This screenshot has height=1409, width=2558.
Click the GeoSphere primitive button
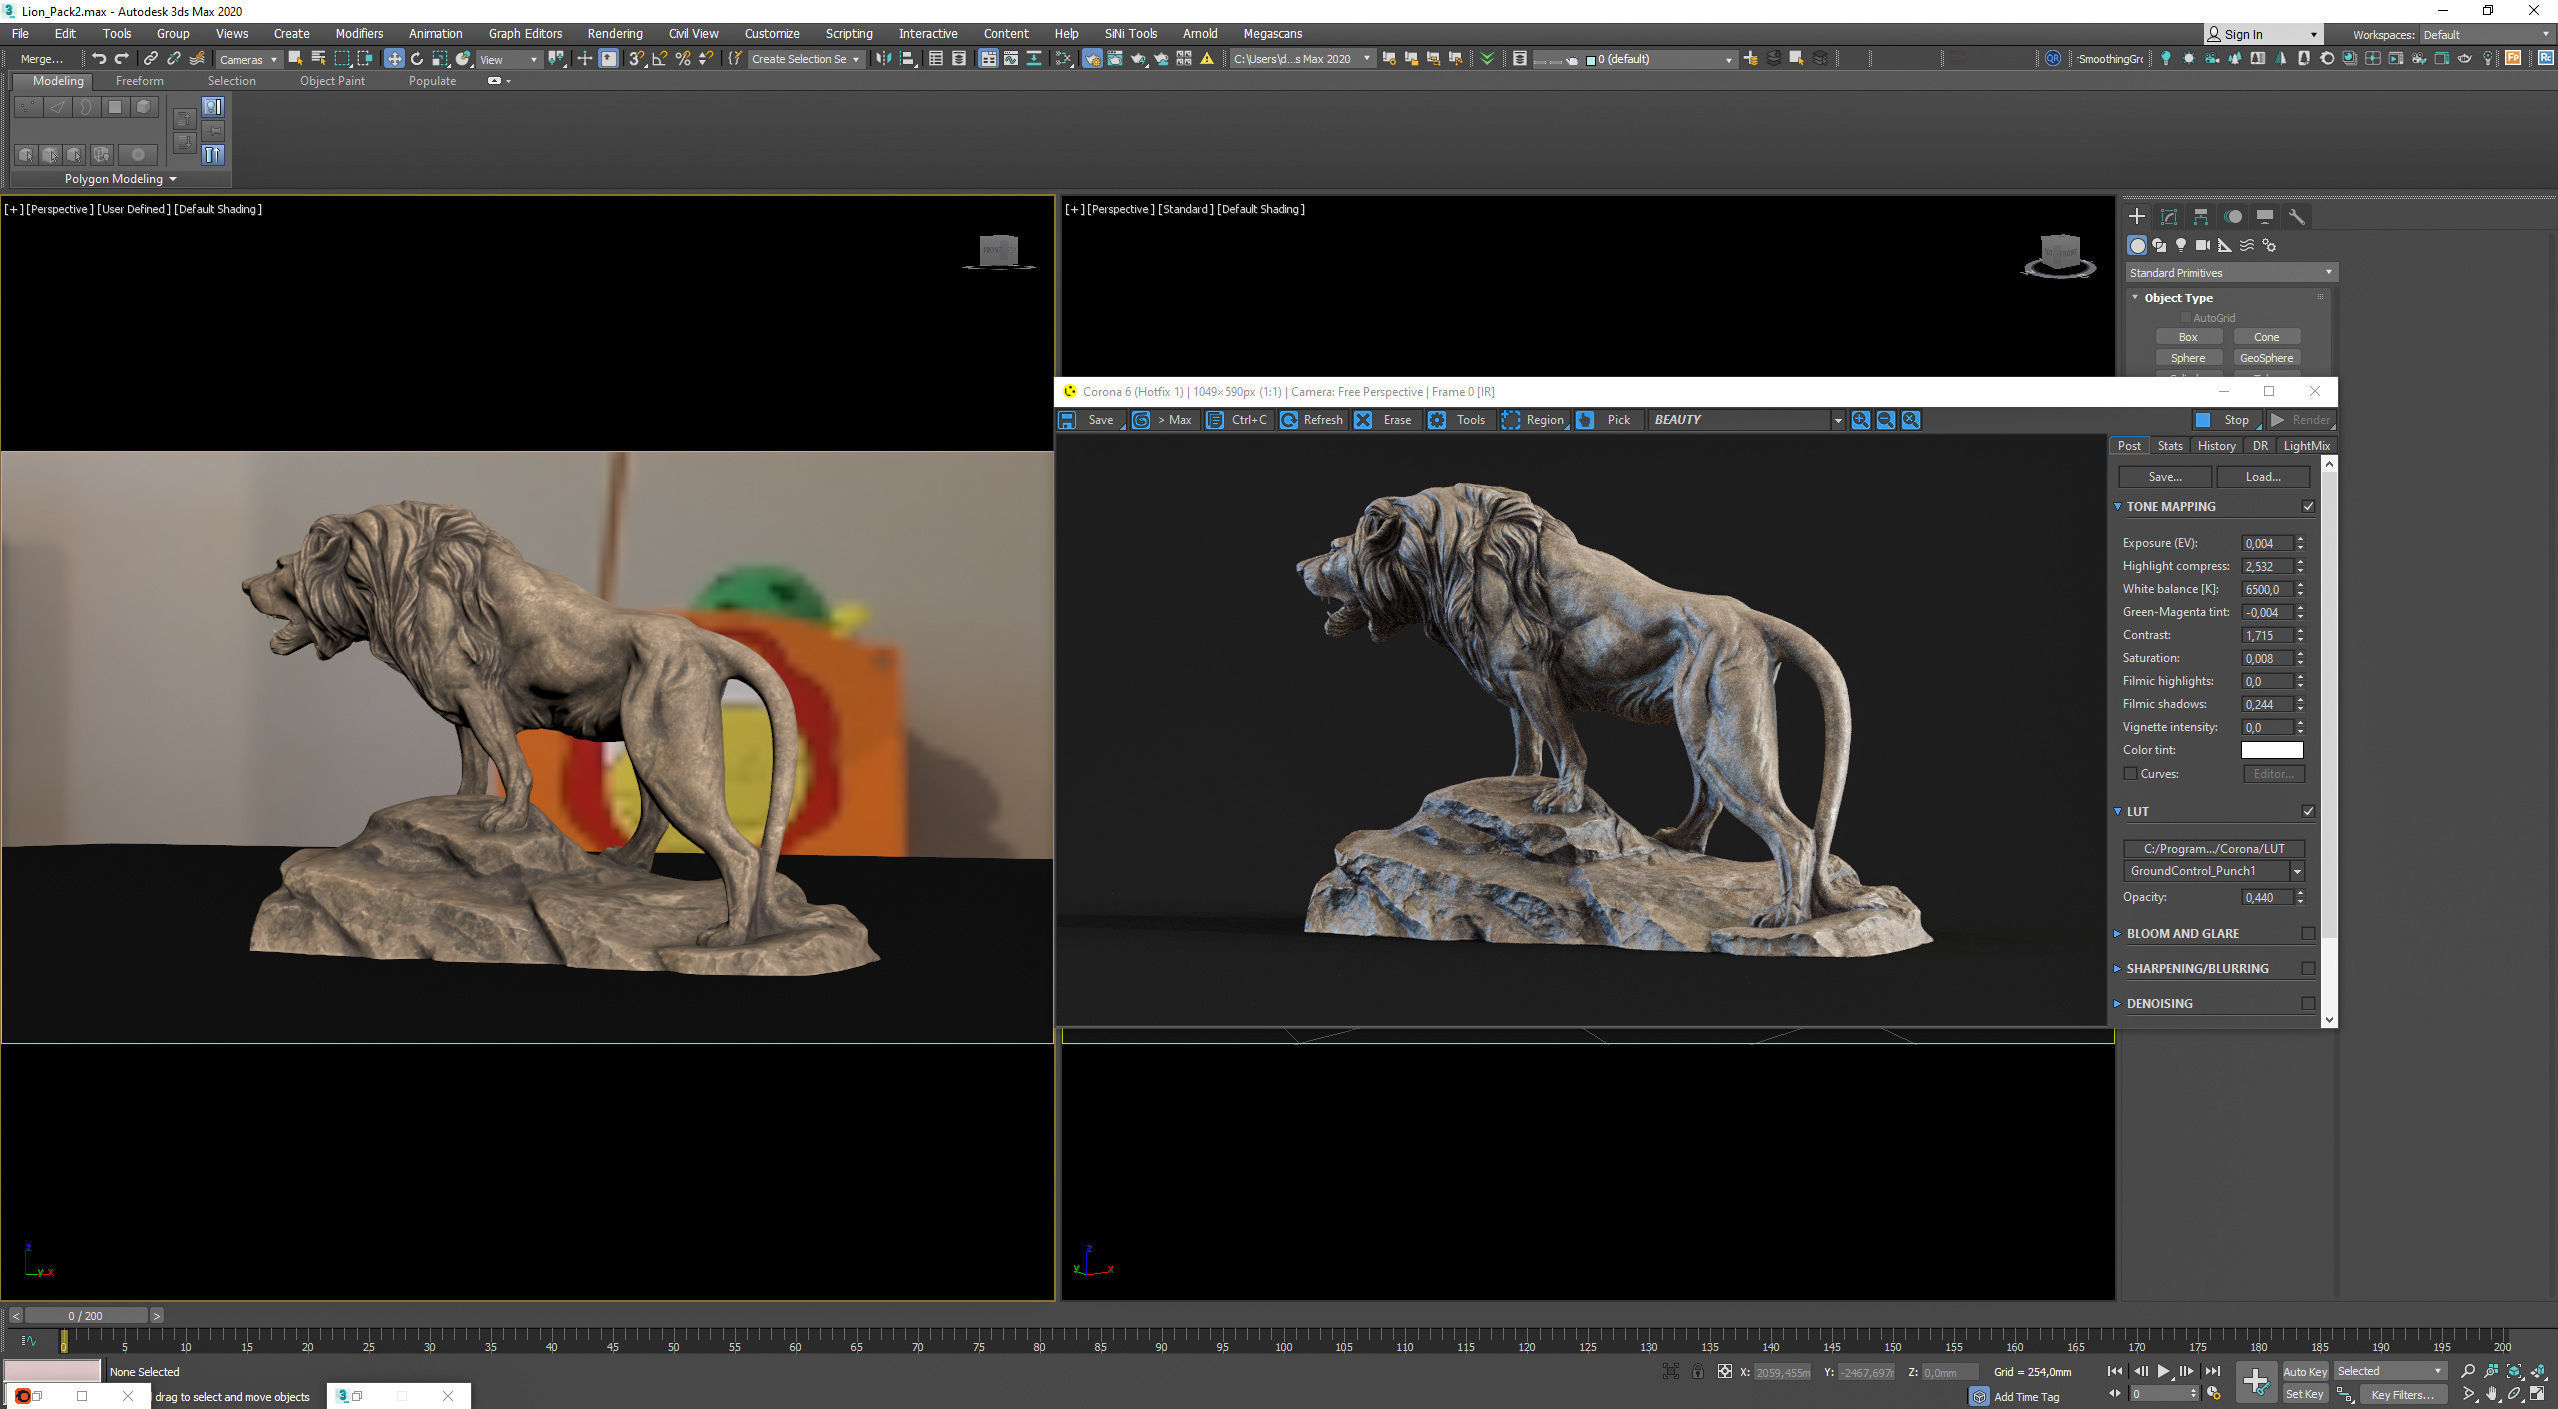pyautogui.click(x=2266, y=358)
